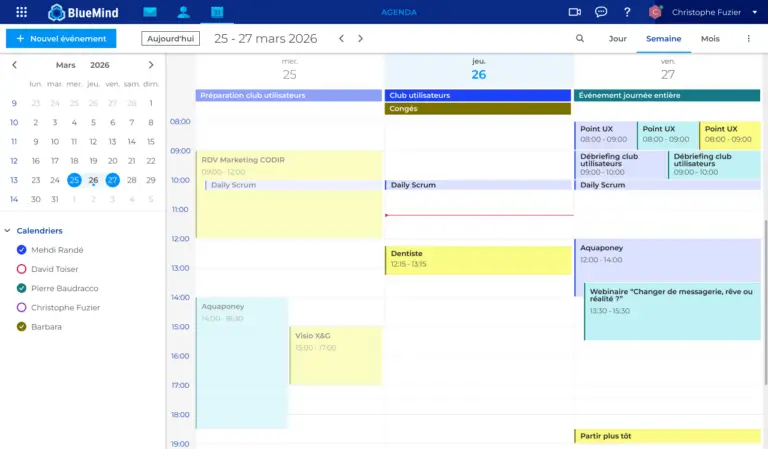This screenshot has width=768, height=449.
Task: Switch to Semaine view
Action: (664, 39)
